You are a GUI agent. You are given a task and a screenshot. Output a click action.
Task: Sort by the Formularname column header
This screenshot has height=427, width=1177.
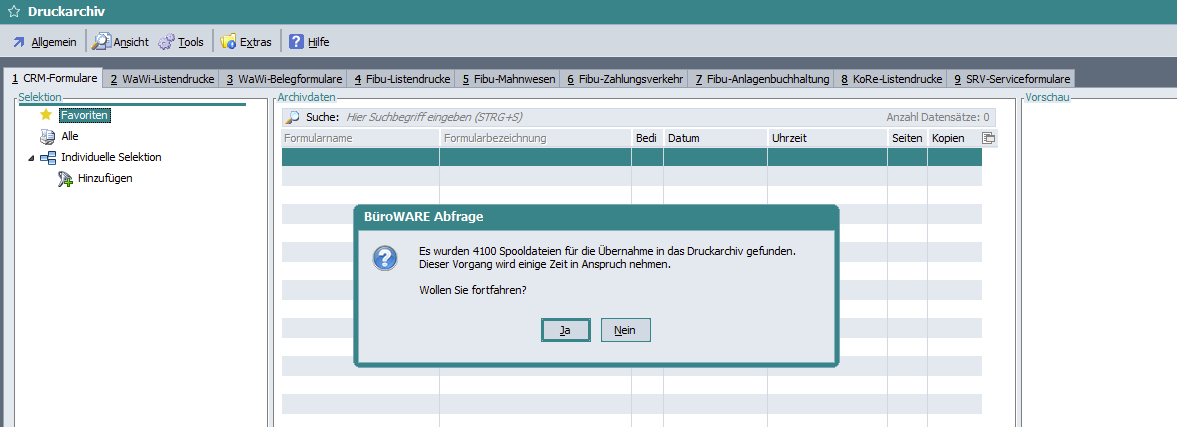(x=359, y=138)
